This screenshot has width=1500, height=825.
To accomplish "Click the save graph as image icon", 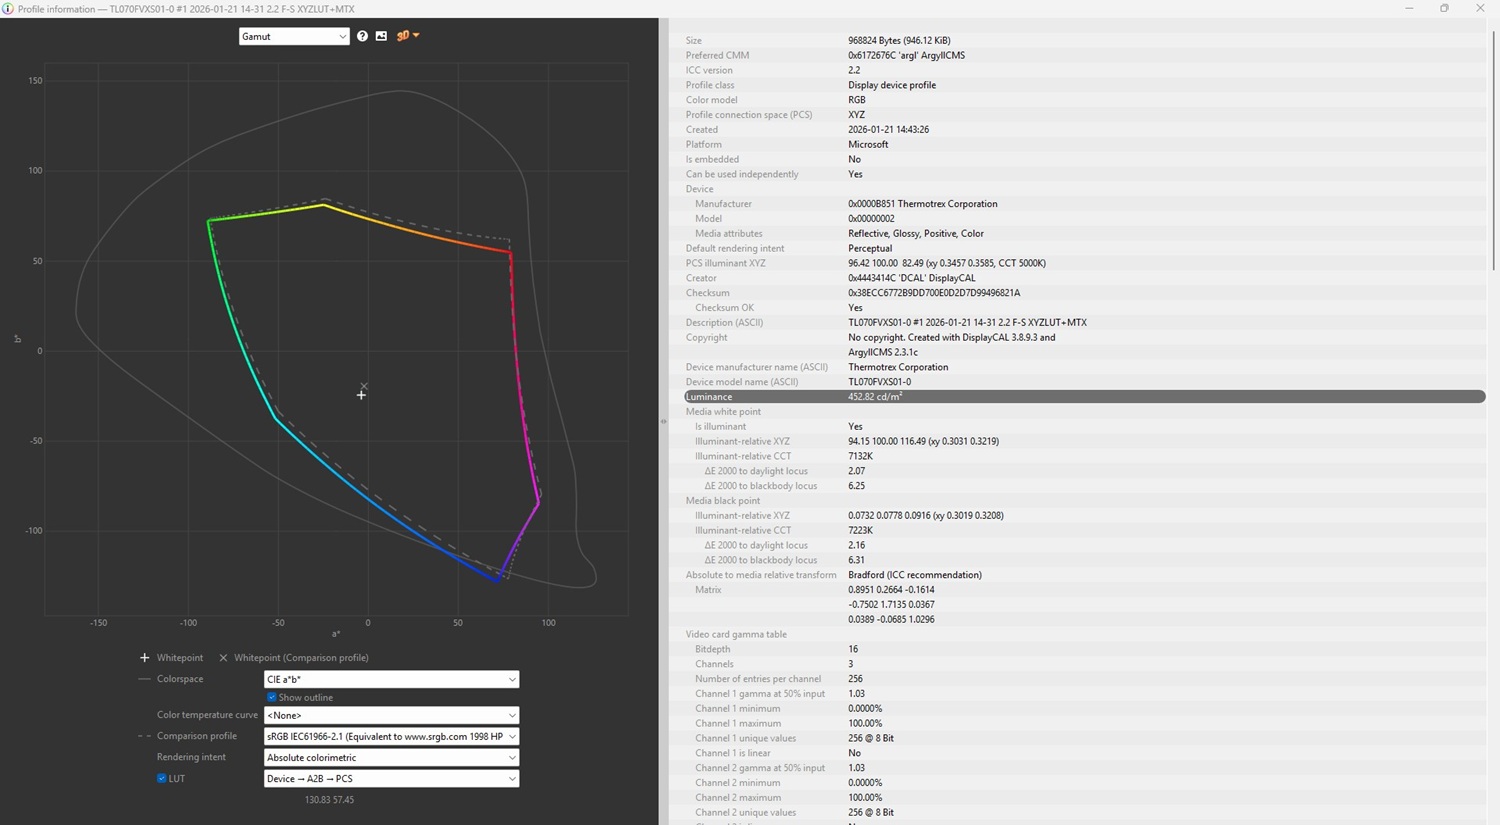I will pyautogui.click(x=381, y=36).
